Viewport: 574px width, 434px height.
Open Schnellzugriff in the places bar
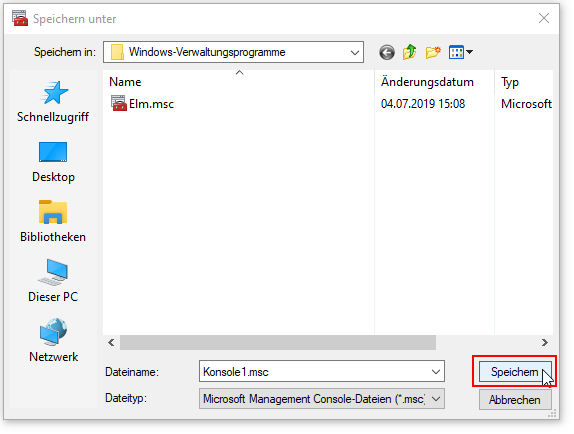pos(53,102)
